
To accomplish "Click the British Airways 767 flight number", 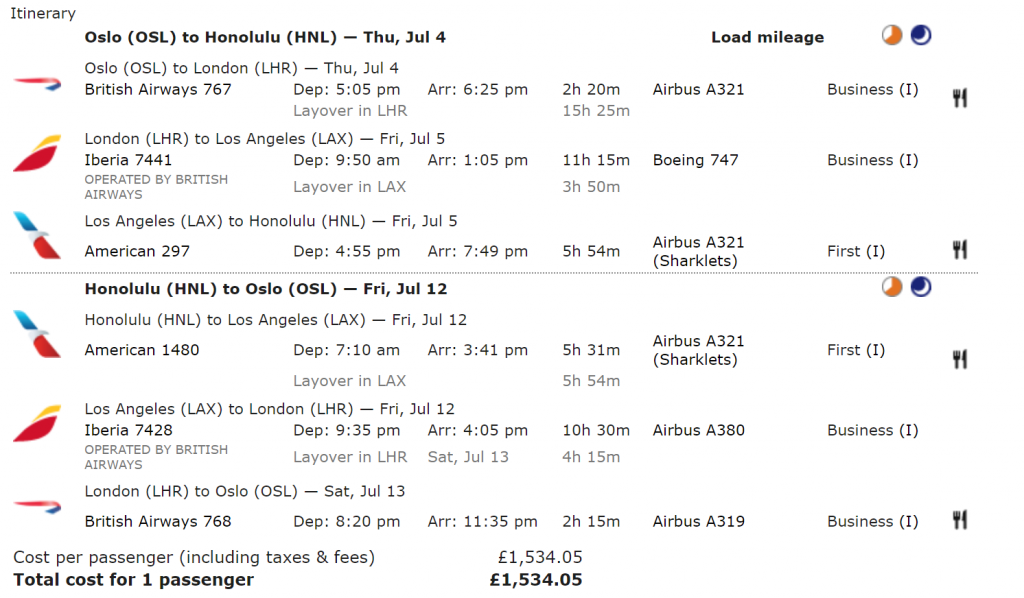I will click(158, 89).
